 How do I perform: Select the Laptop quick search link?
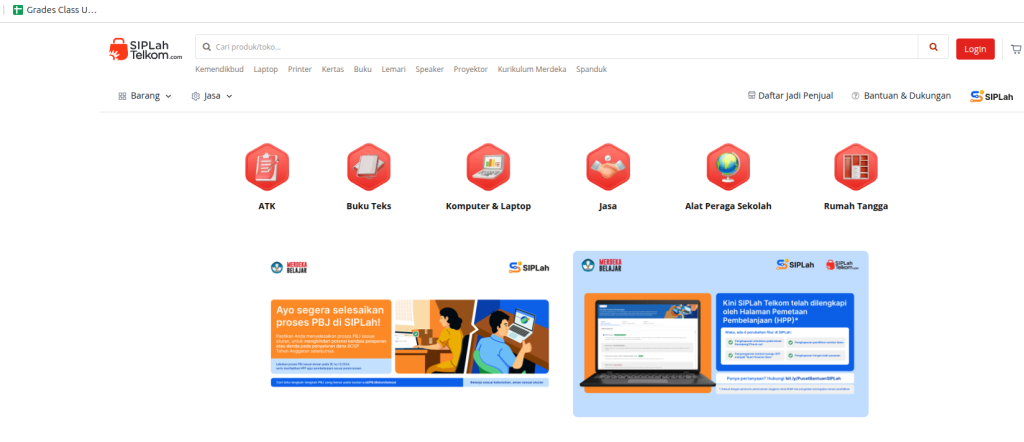tap(266, 69)
